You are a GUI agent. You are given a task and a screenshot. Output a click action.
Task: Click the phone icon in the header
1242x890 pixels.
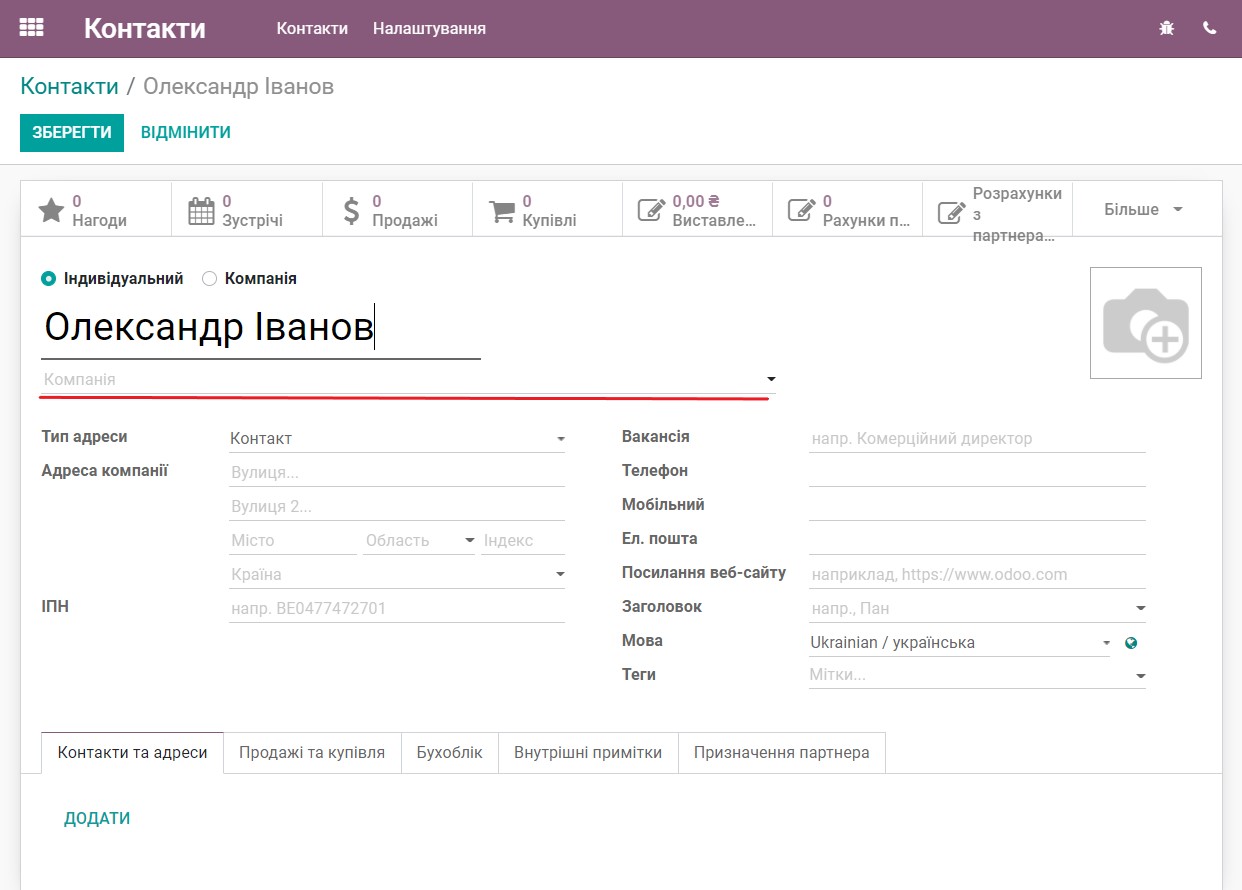1209,28
